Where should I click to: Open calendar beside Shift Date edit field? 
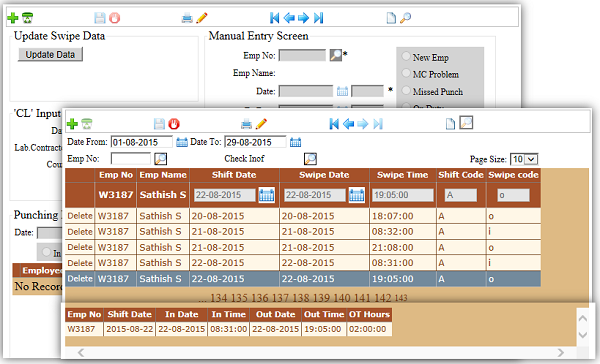pos(267,195)
